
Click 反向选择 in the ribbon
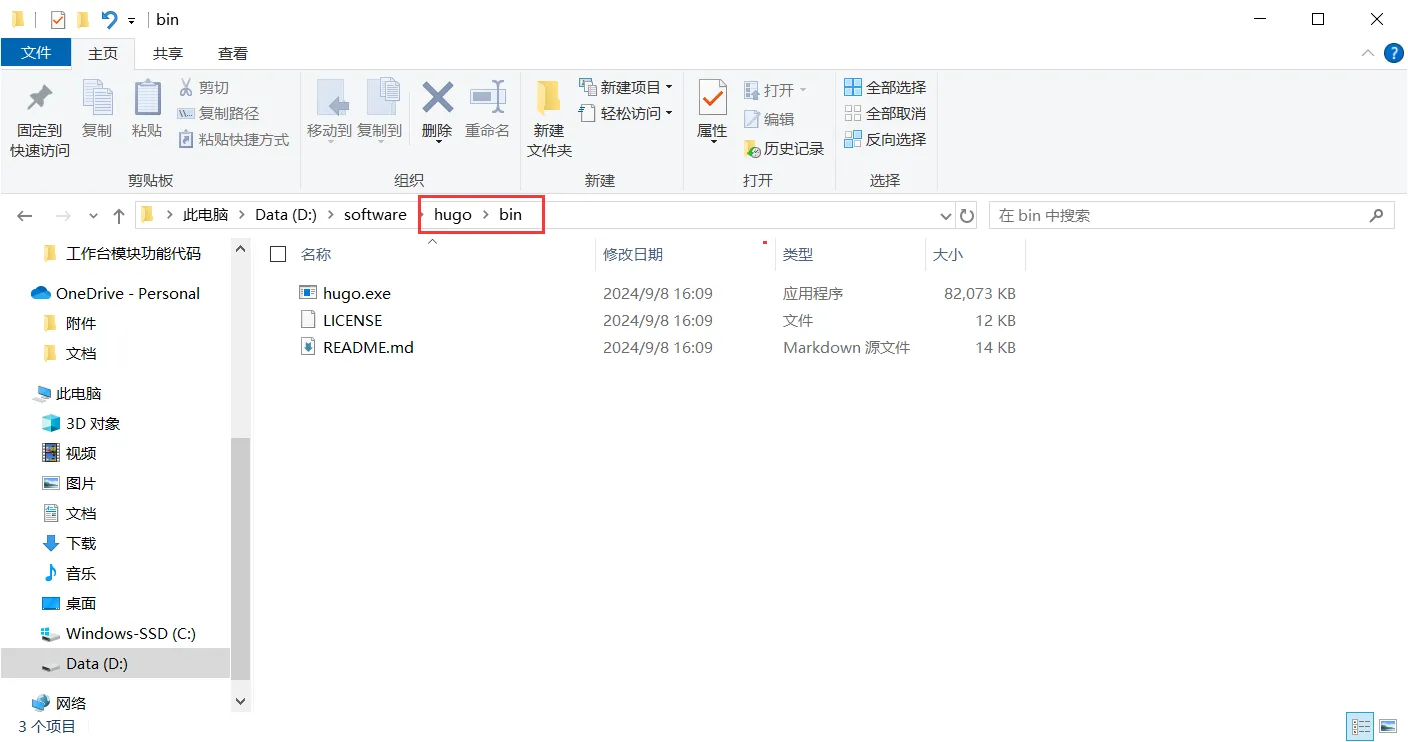885,140
